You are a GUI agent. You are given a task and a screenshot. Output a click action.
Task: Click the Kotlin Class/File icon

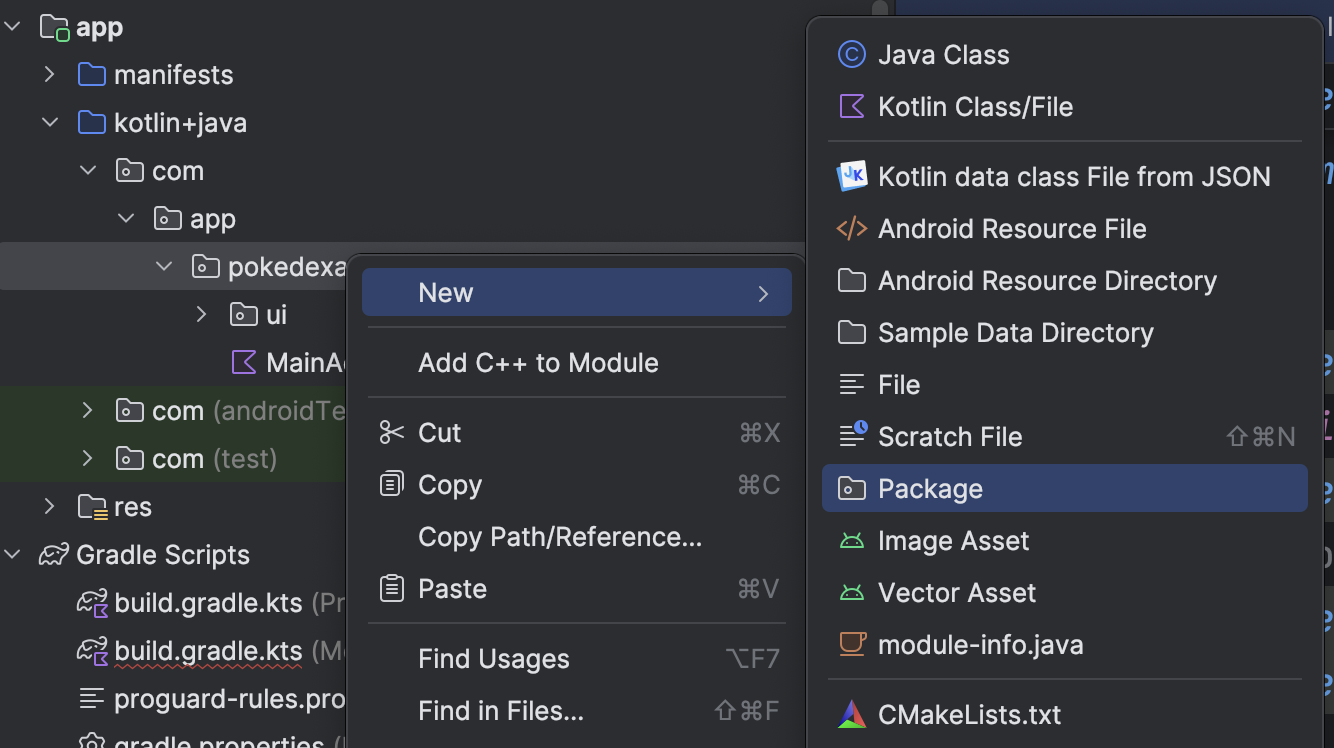coord(851,107)
